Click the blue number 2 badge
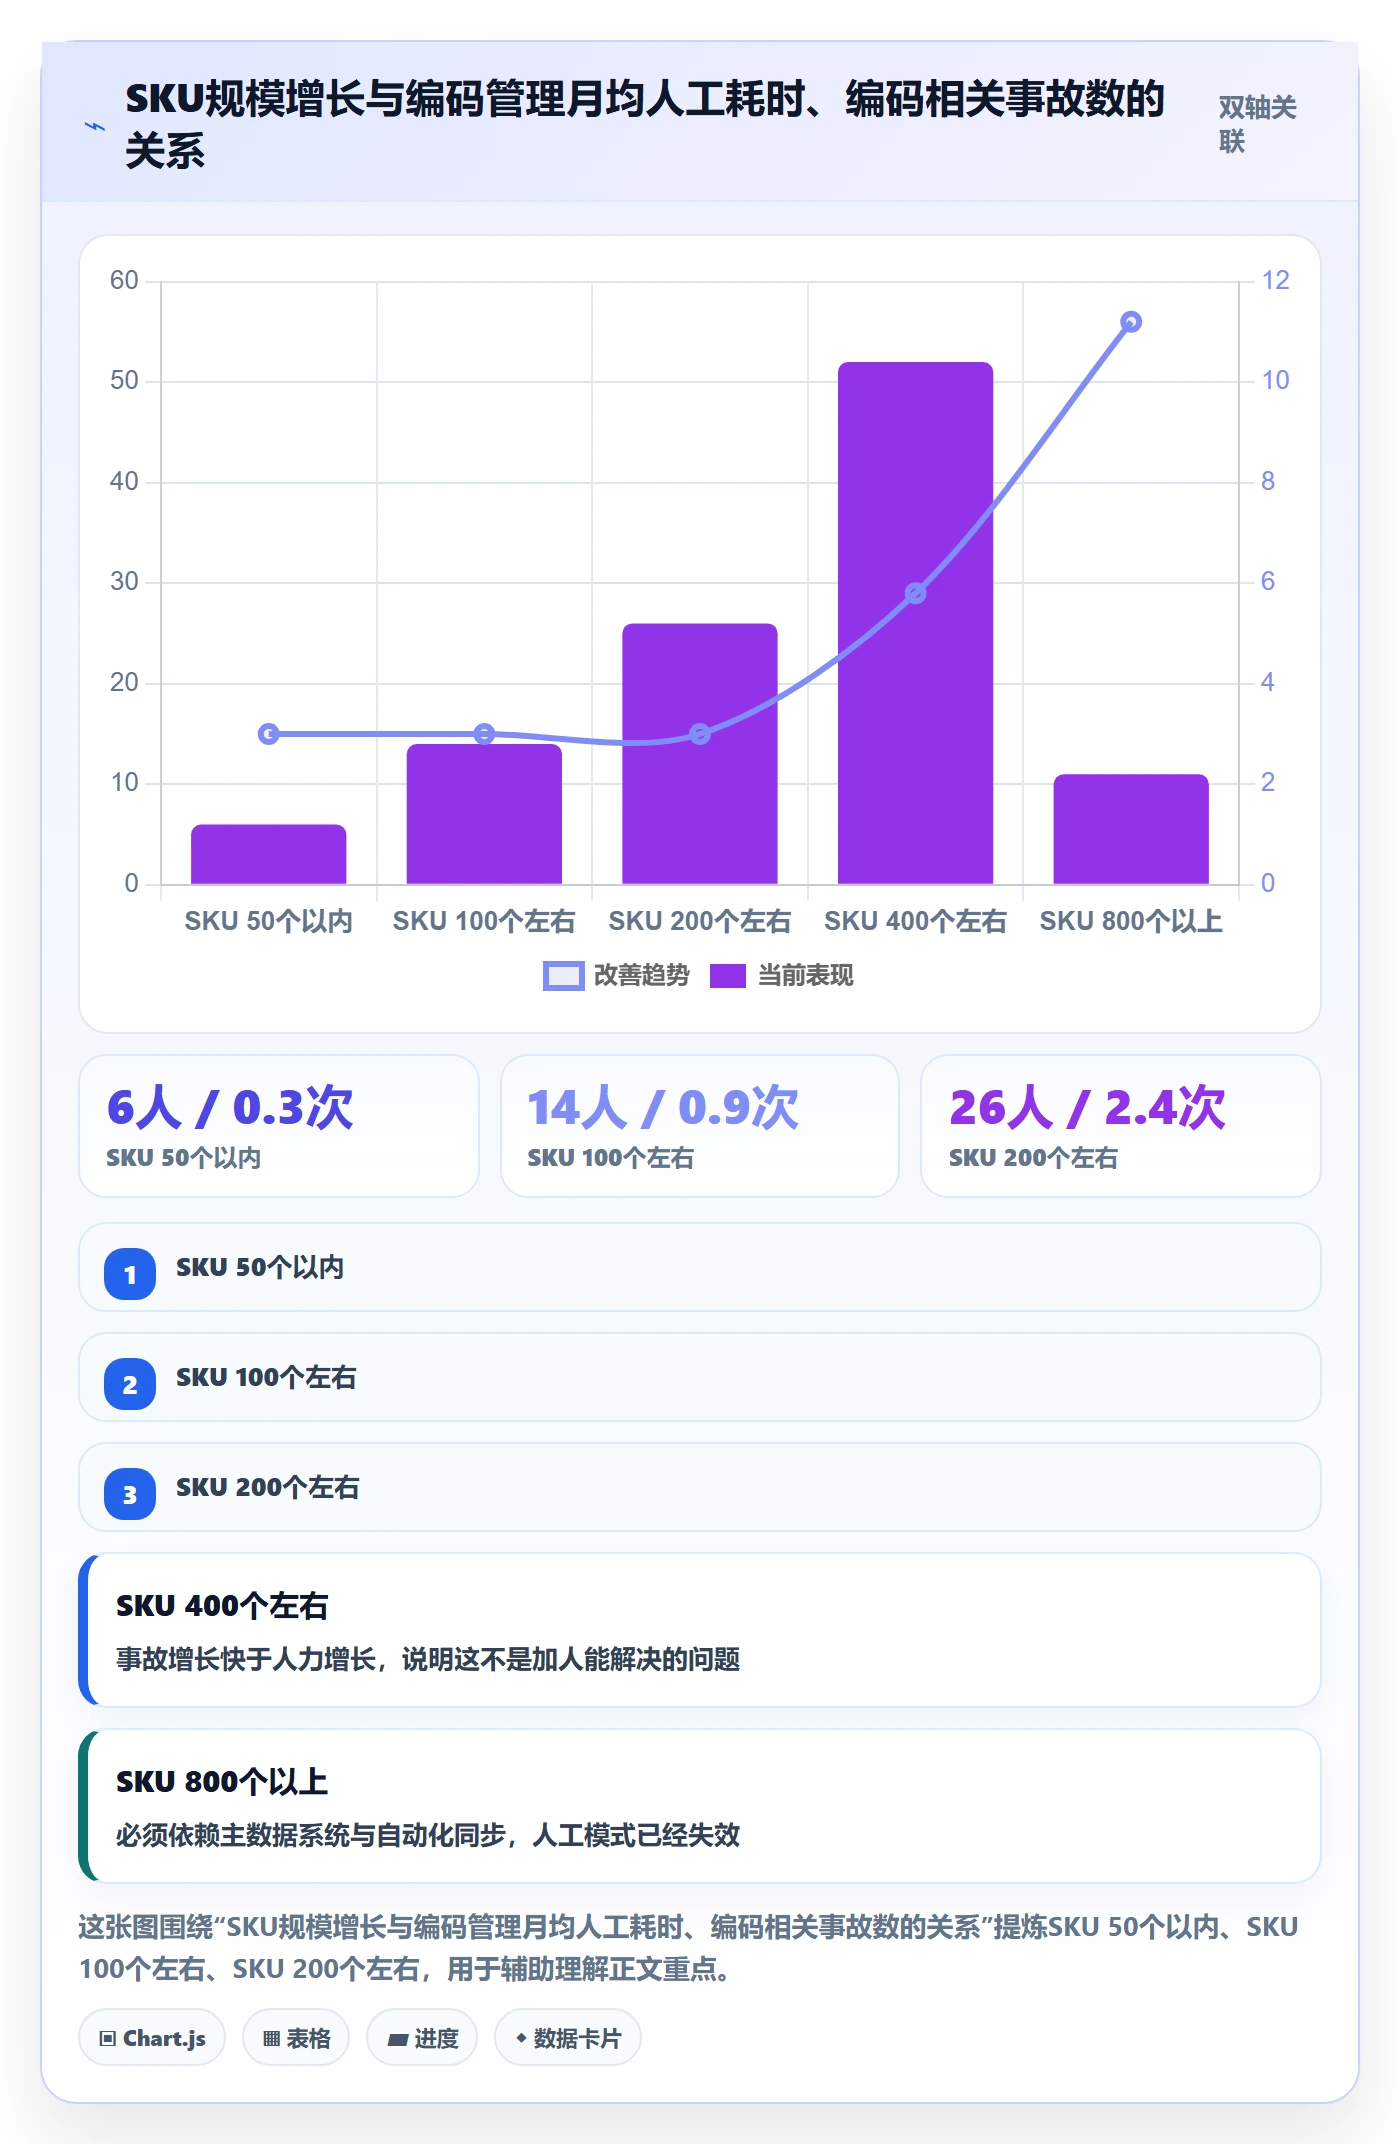The image size is (1400, 2144). pyautogui.click(x=130, y=1384)
